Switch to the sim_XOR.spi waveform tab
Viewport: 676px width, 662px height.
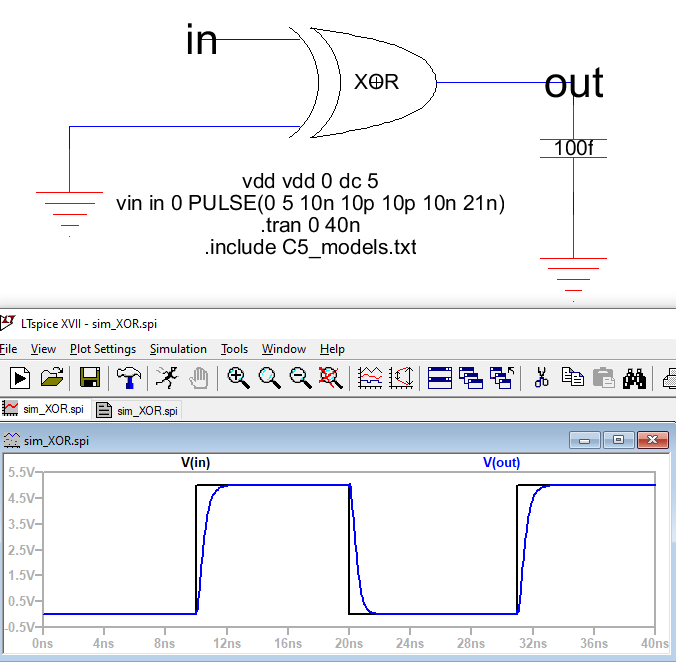(x=47, y=409)
